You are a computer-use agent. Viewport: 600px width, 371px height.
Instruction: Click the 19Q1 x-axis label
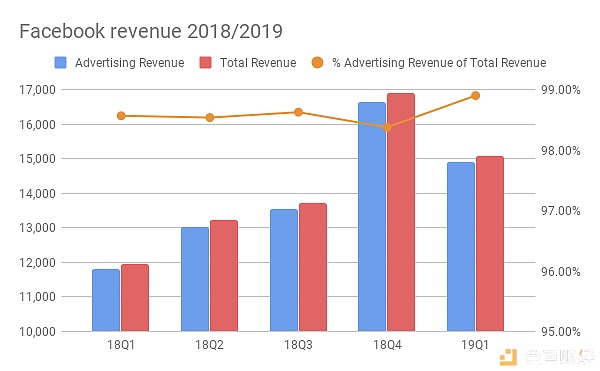click(x=475, y=345)
